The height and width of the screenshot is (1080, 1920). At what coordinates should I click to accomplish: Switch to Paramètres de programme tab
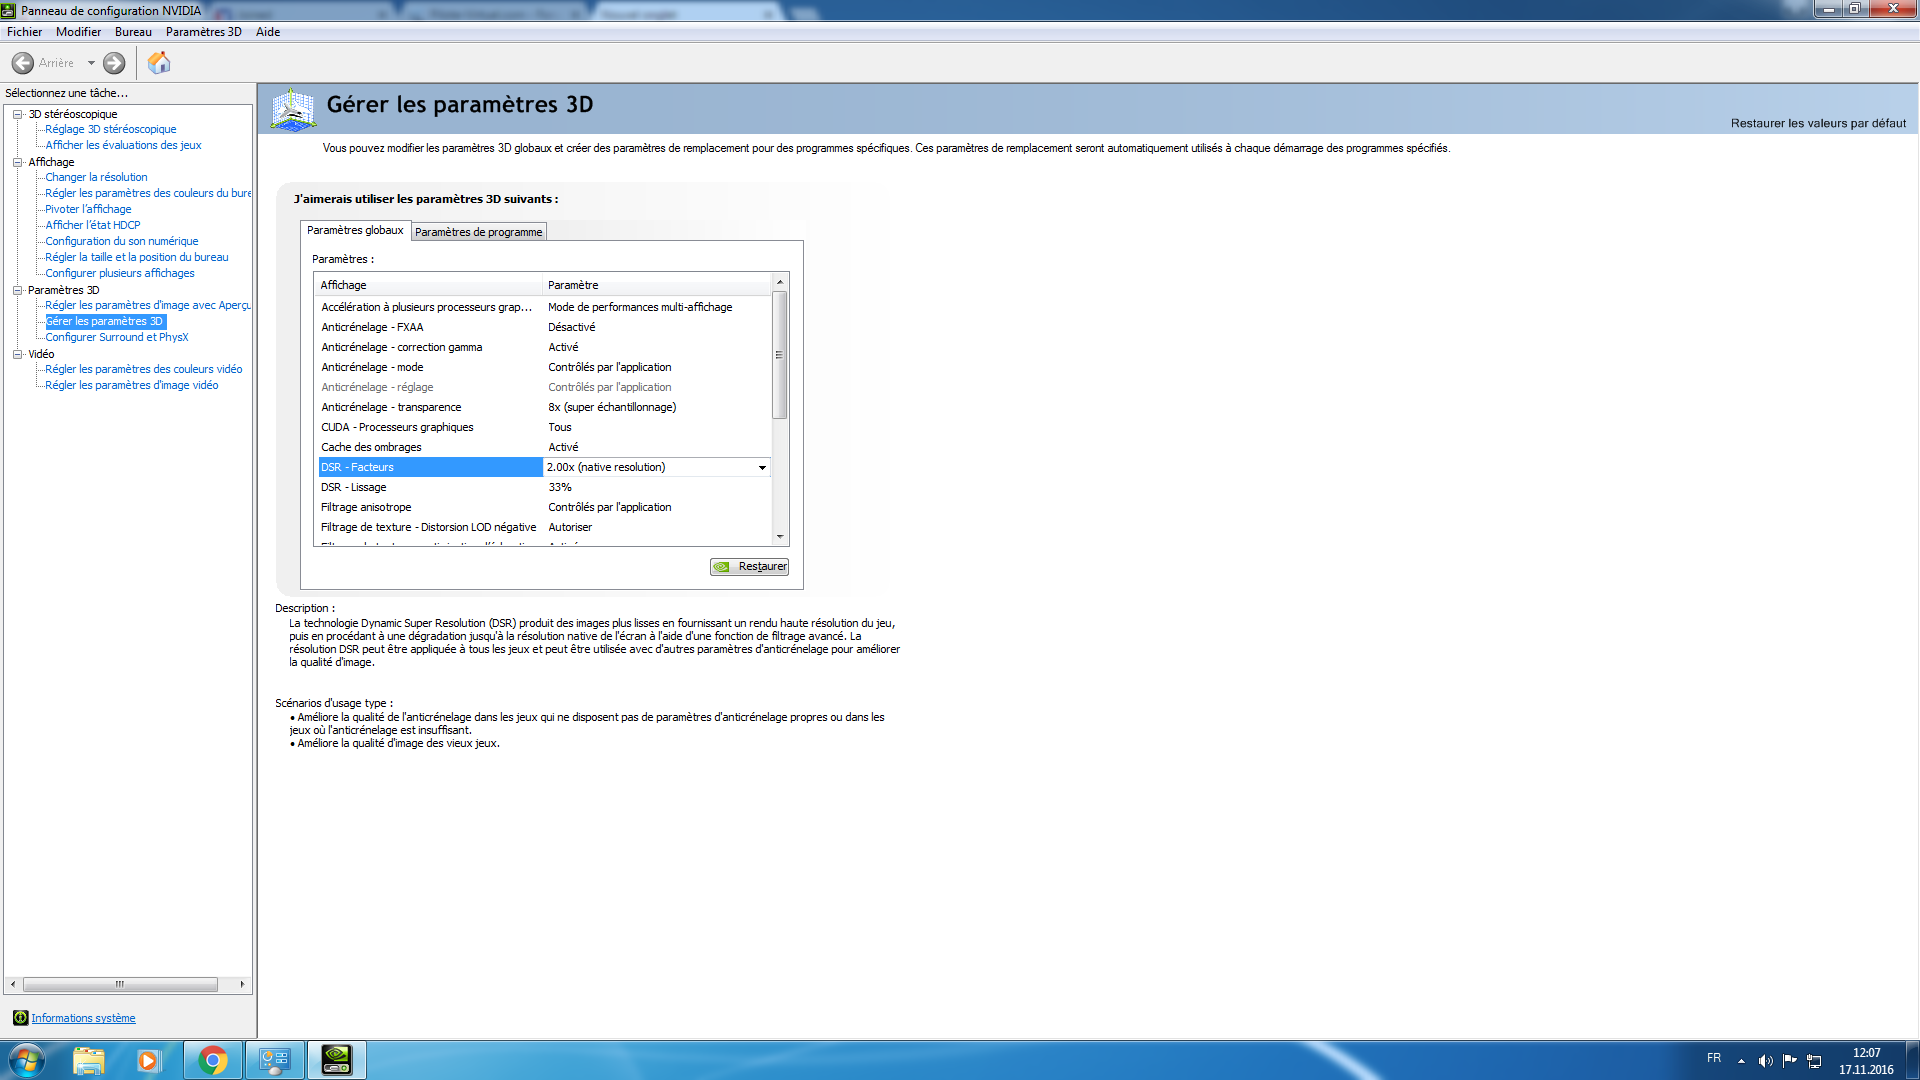coord(479,232)
